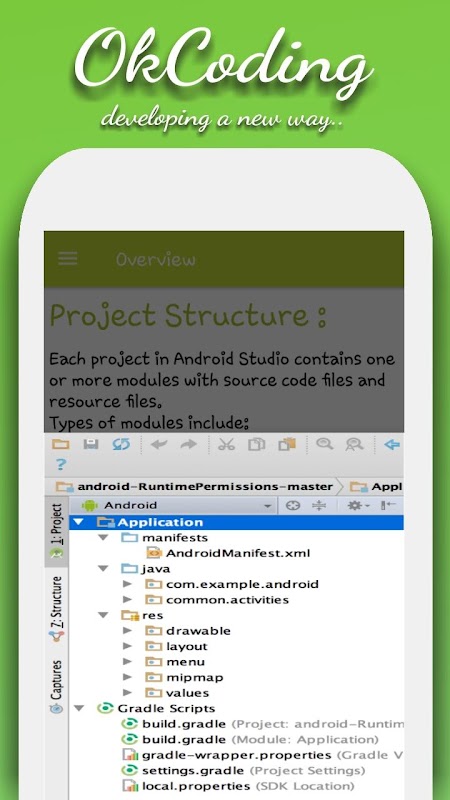Select the values folder label
Image resolution: width=450 pixels, height=800 pixels.
(187, 693)
